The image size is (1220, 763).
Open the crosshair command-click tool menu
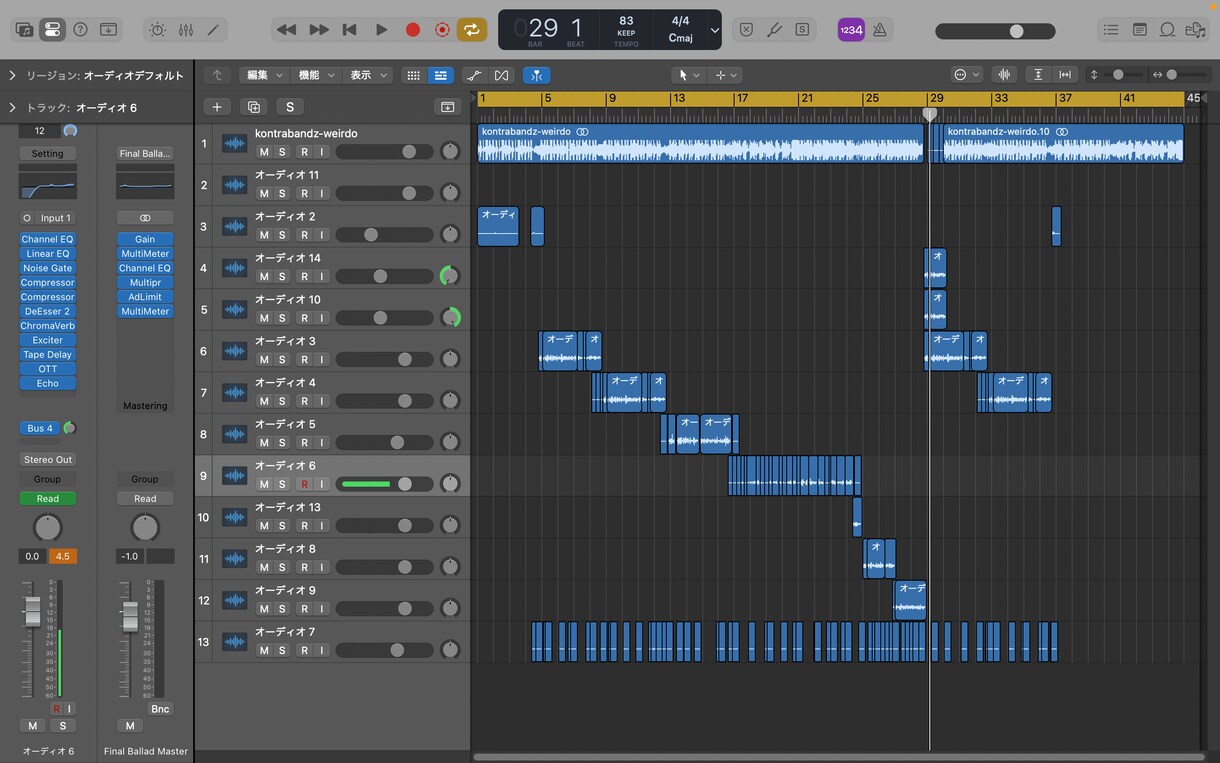coord(725,75)
